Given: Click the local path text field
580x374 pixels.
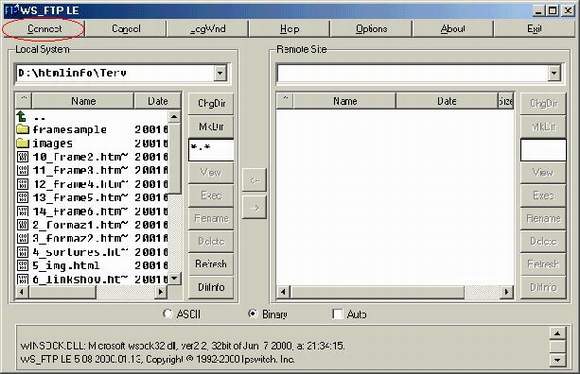Looking at the screenshot, I should tap(115, 73).
